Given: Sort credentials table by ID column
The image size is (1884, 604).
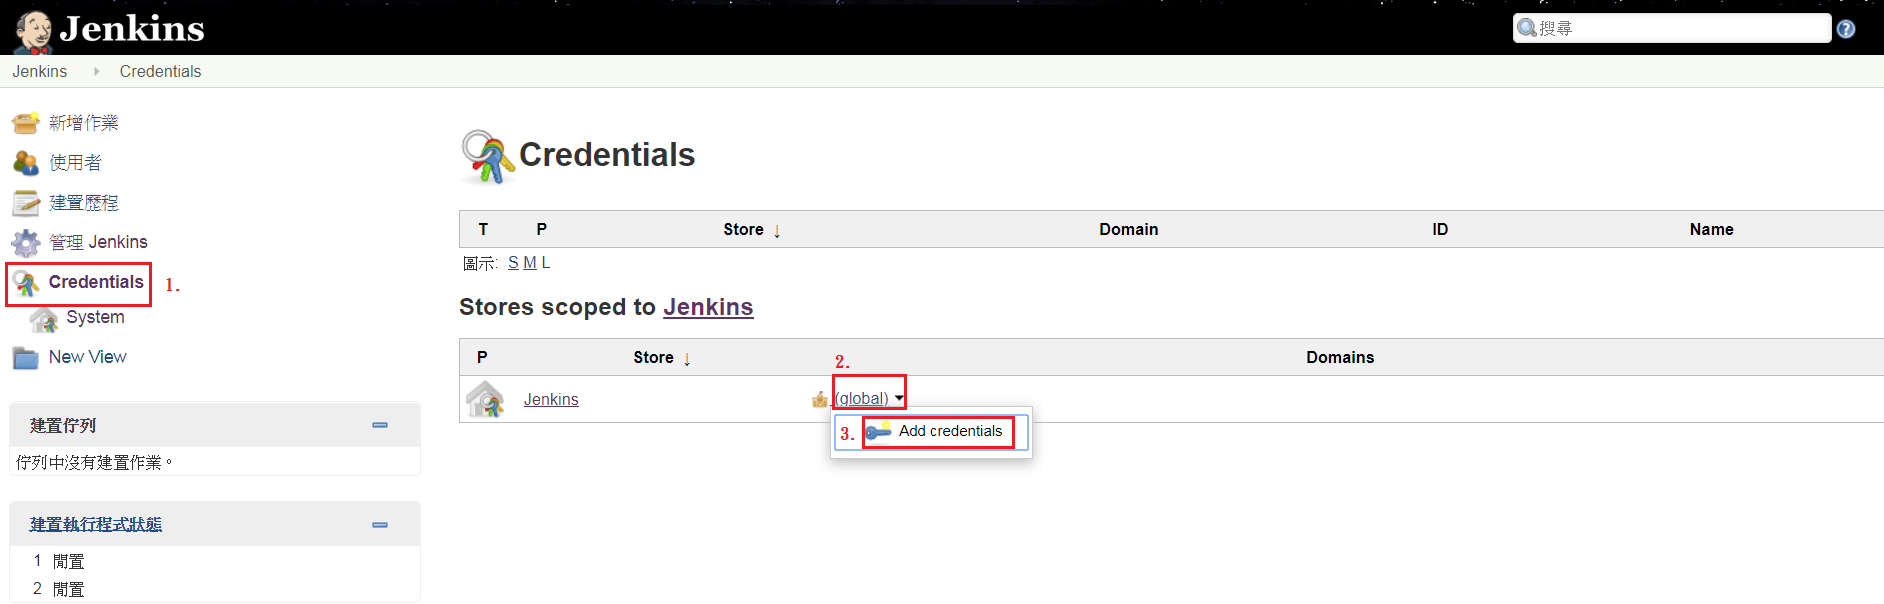Looking at the screenshot, I should [x=1440, y=229].
